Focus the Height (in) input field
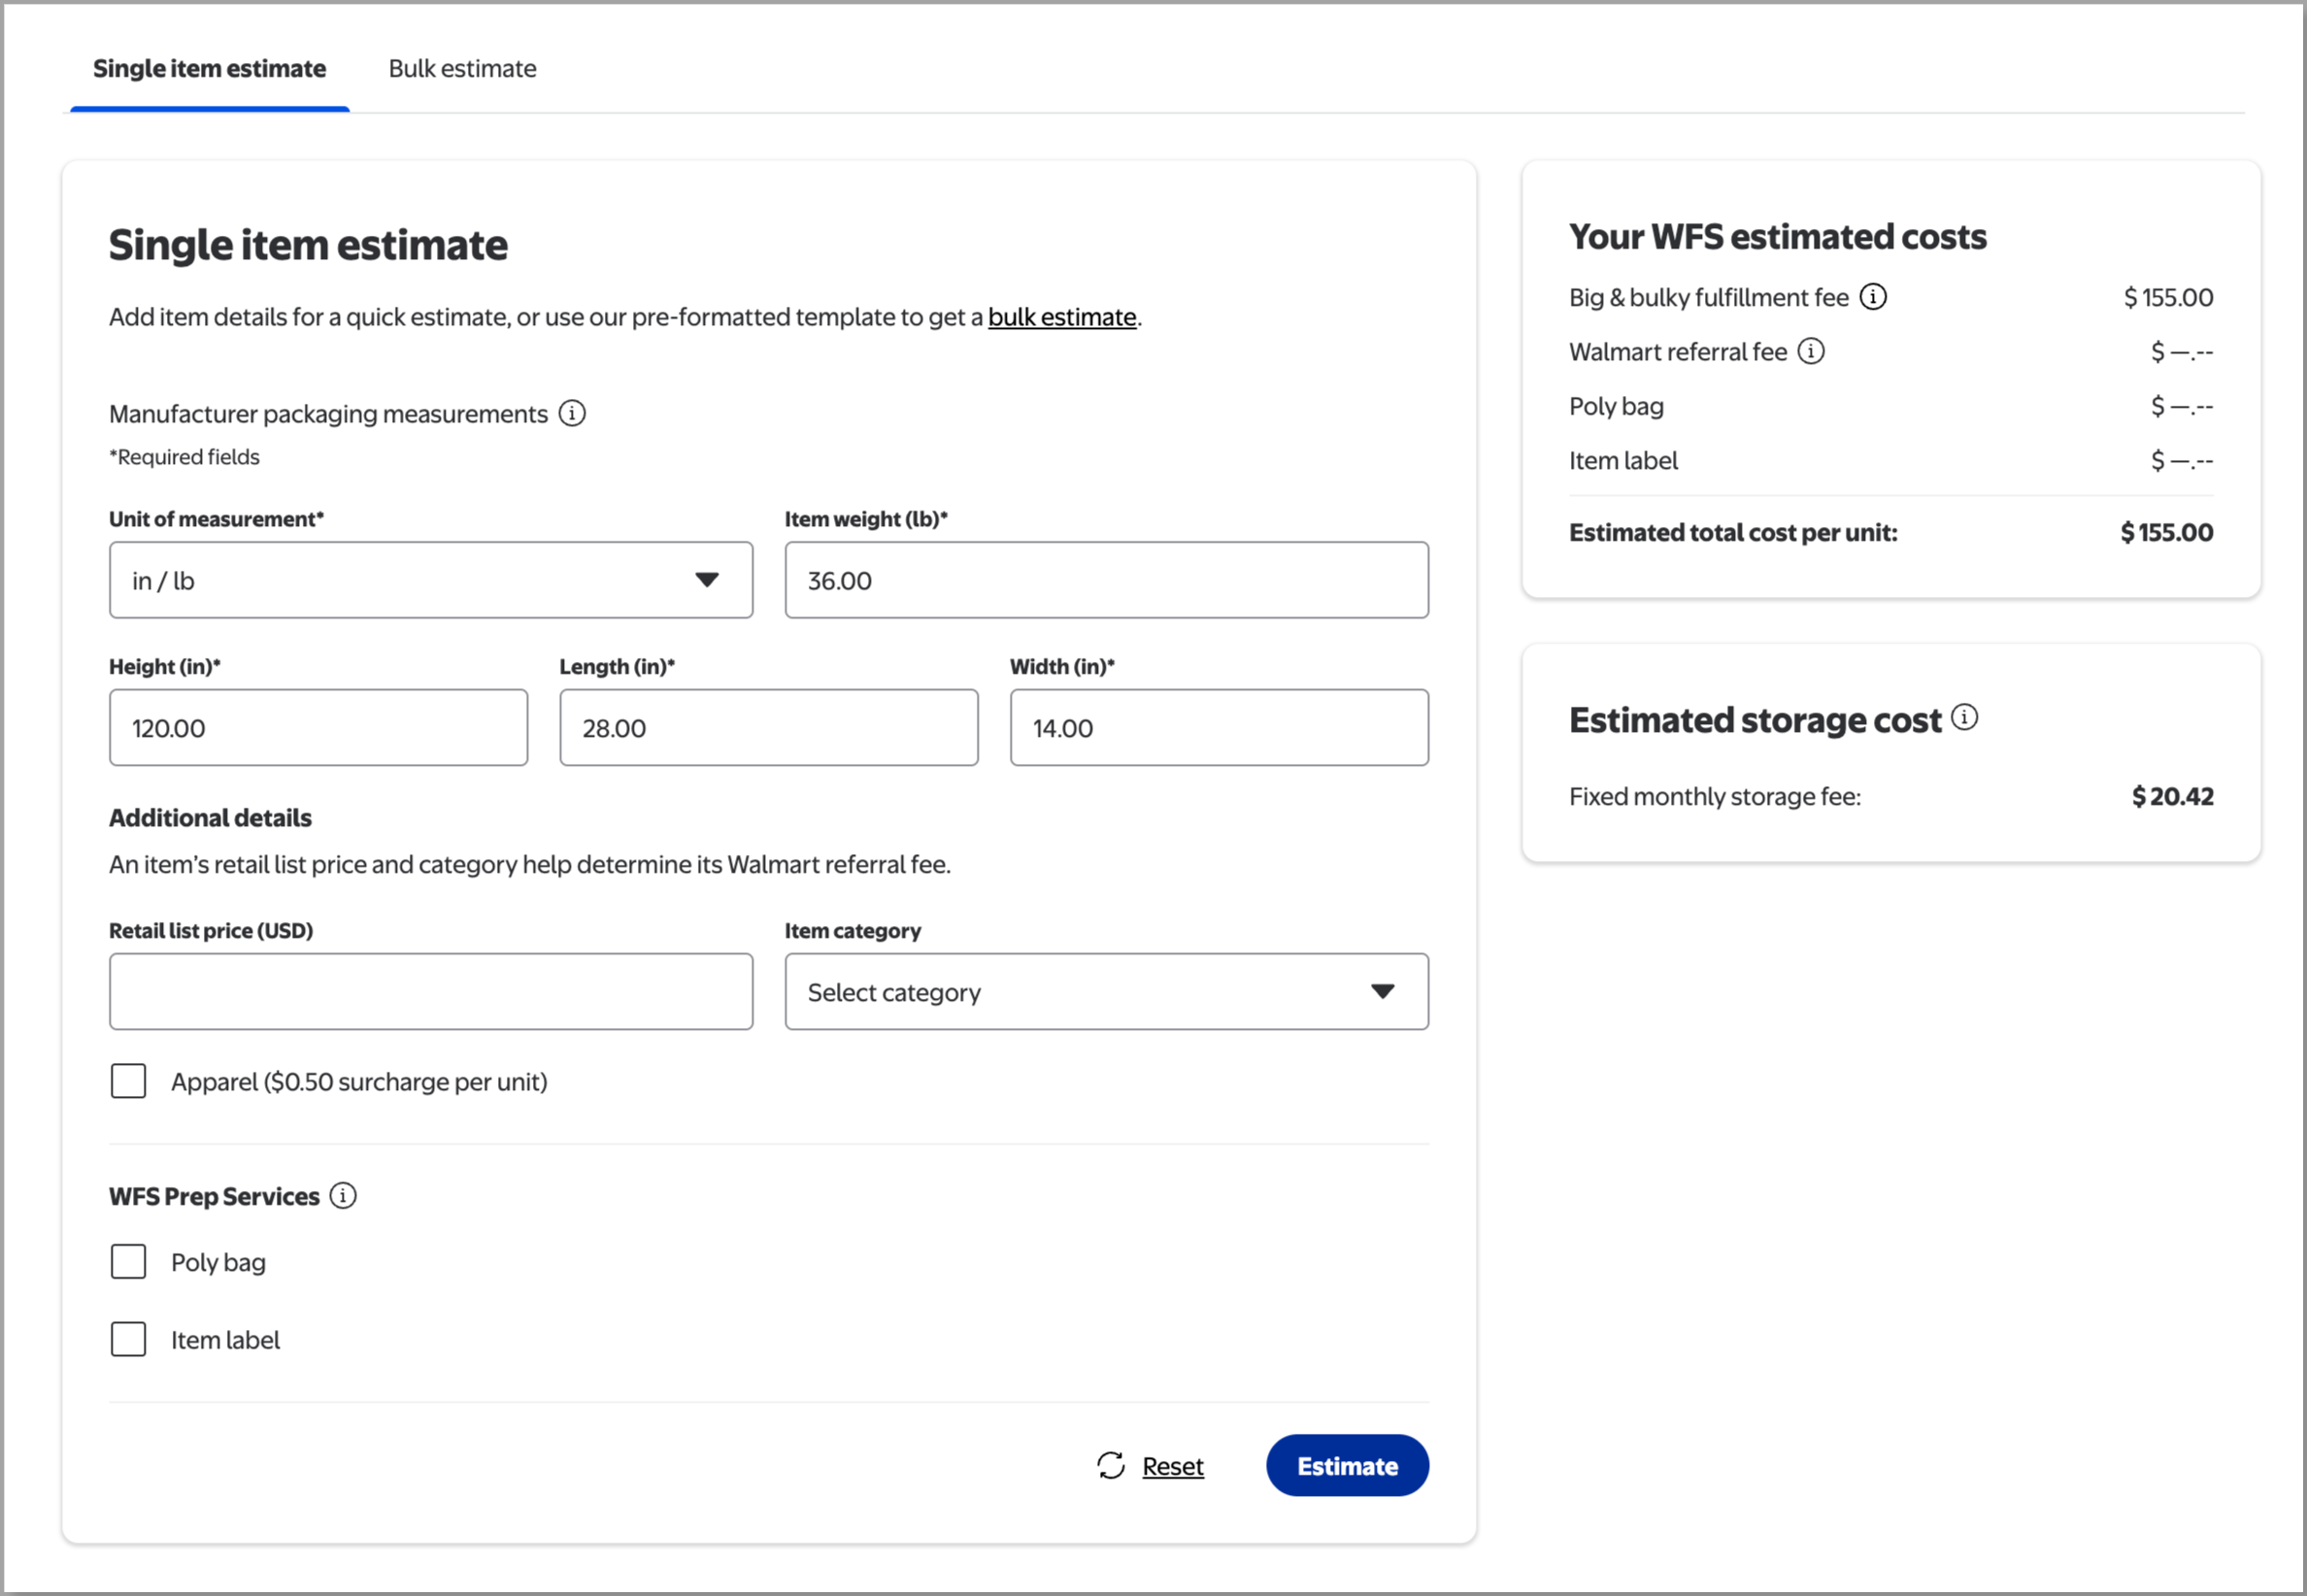This screenshot has width=2307, height=1596. click(x=318, y=727)
